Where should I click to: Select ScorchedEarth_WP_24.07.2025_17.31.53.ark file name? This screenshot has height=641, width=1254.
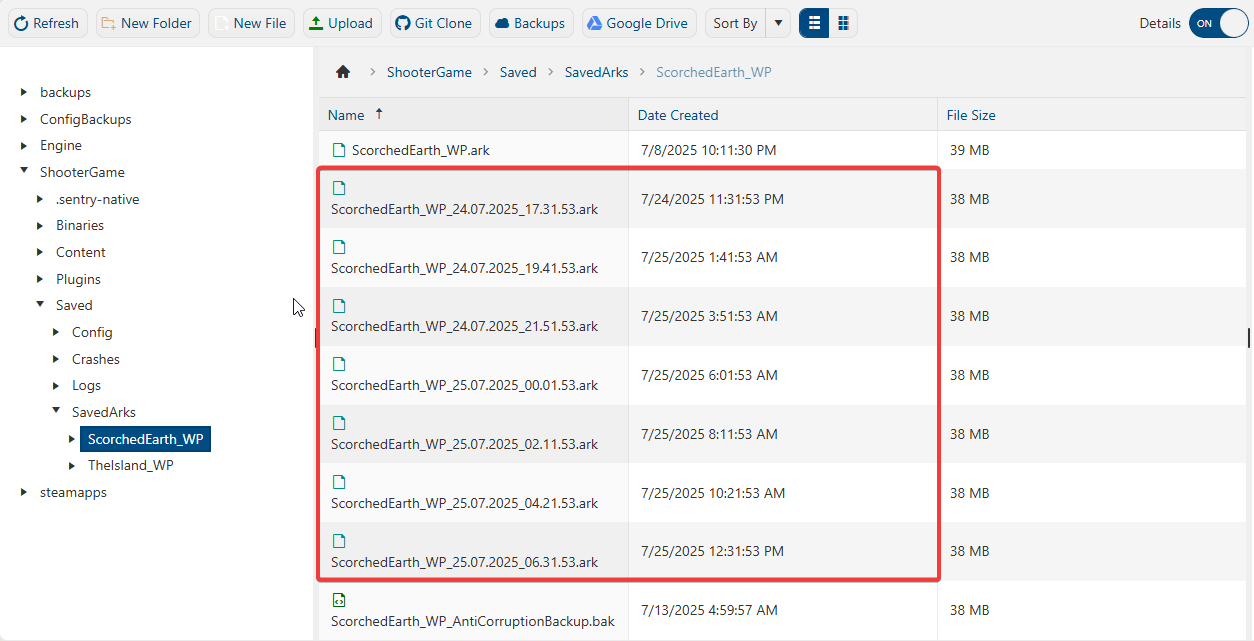(464, 209)
